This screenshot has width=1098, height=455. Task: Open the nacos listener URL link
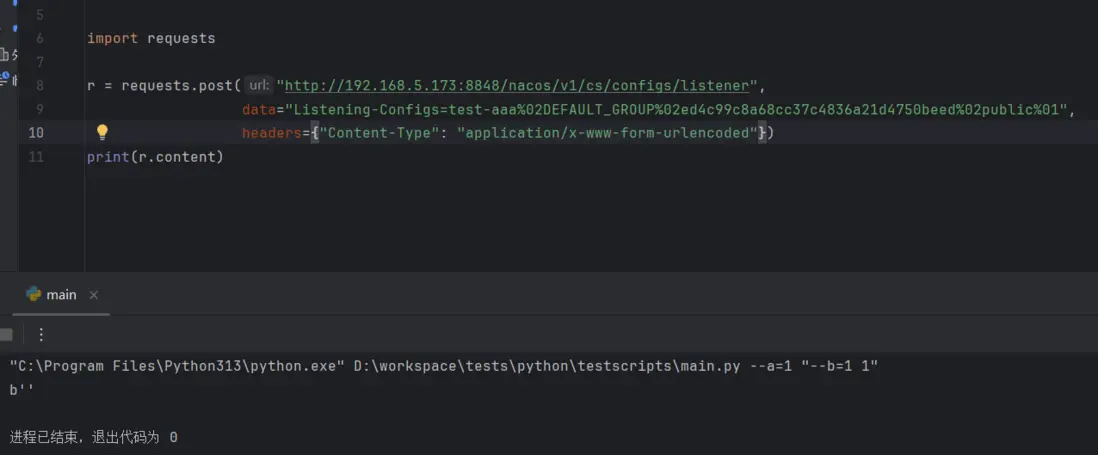(x=516, y=86)
